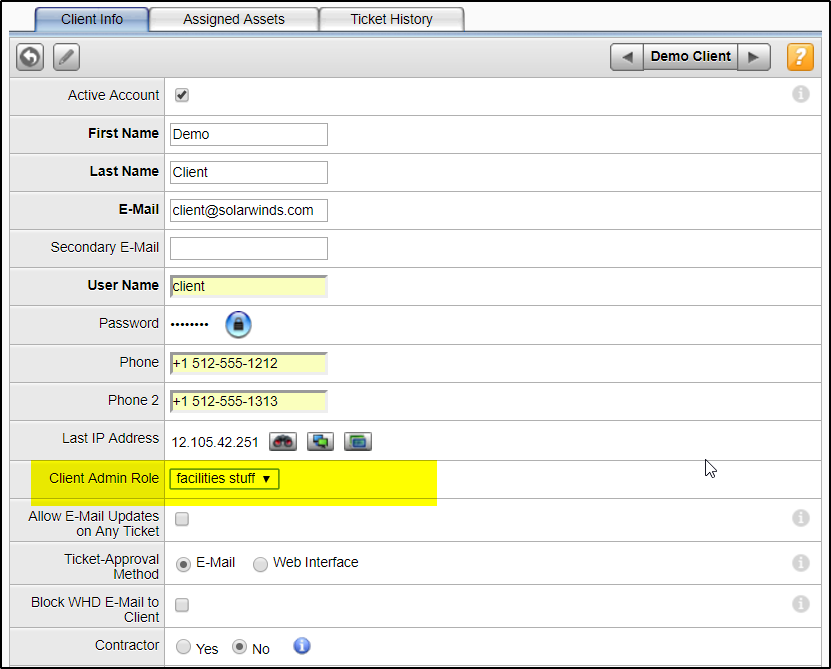Select Yes for Contractor

183,647
